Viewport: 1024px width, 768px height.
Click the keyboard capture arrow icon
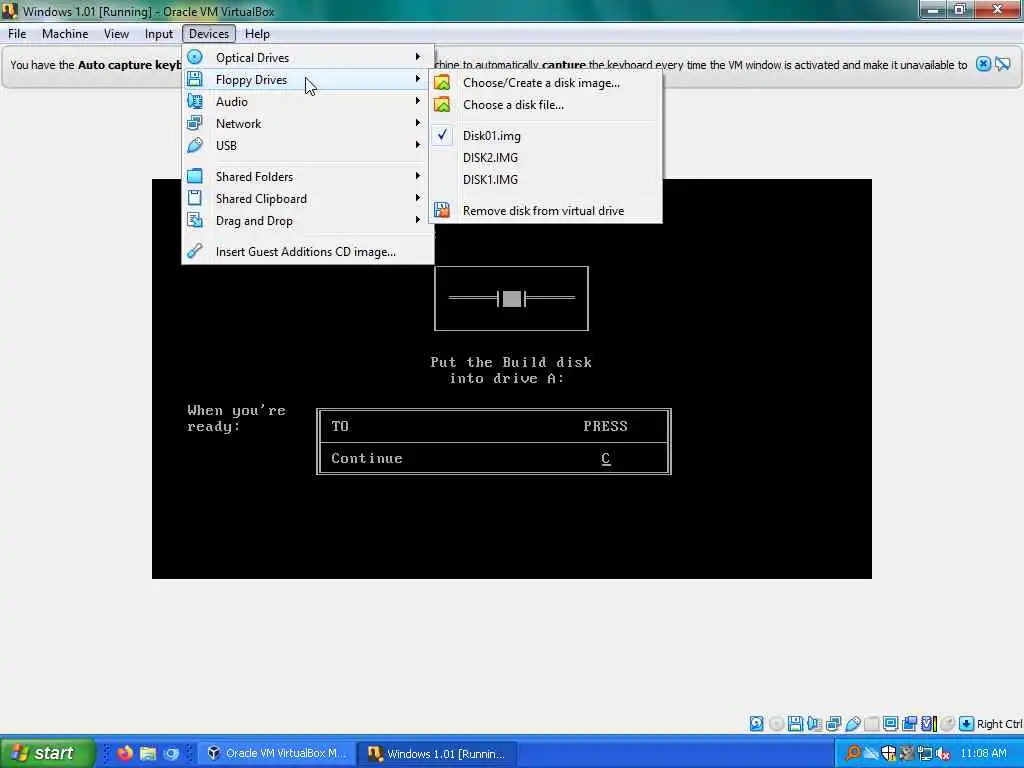click(x=967, y=724)
